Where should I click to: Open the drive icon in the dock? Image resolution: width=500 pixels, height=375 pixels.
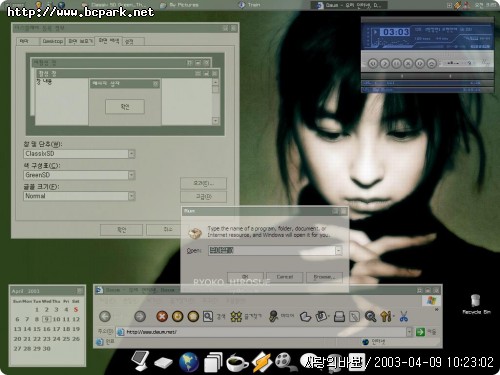tap(163, 363)
